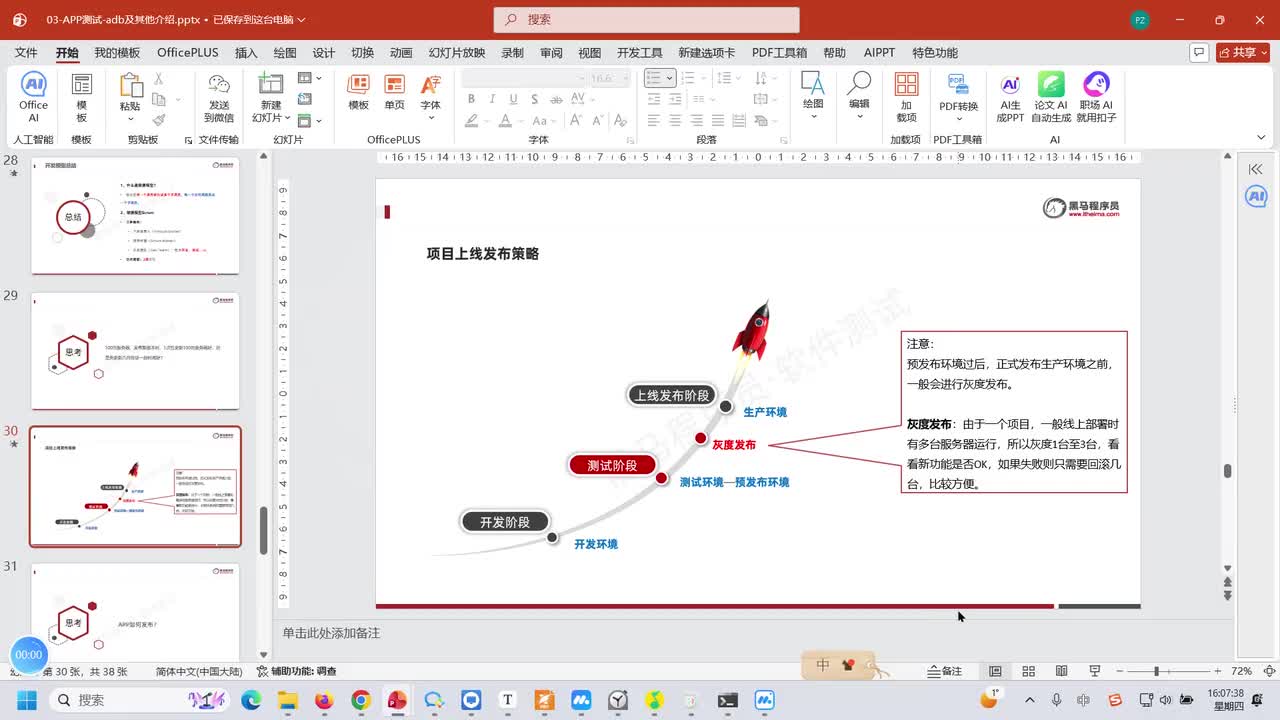Launch 职场 AI 就用扣子 tool
This screenshot has height=720, width=1280.
(x=1096, y=97)
